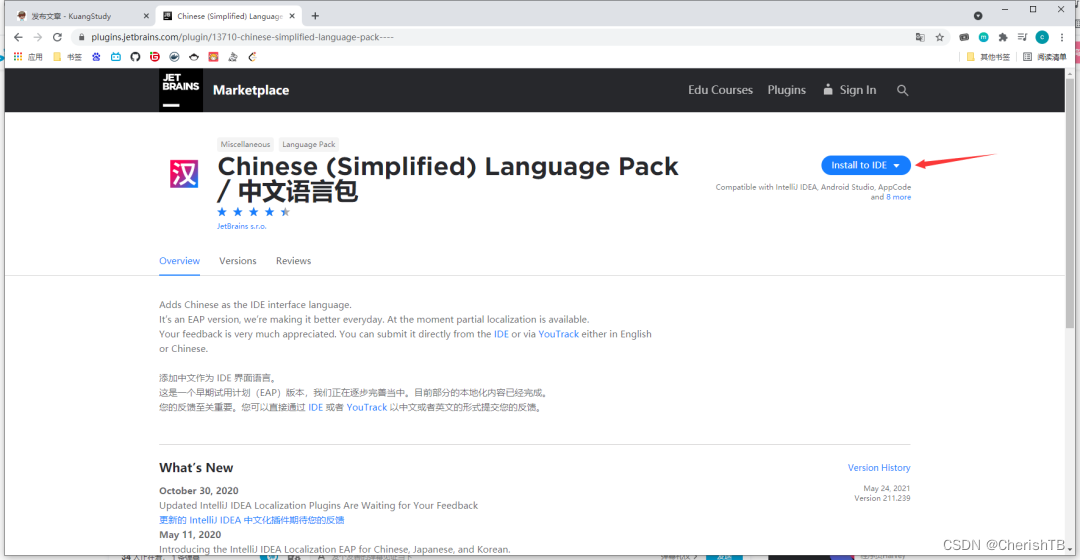The height and width of the screenshot is (560, 1080).
Task: Click the browser forward arrow
Action: tap(38, 37)
